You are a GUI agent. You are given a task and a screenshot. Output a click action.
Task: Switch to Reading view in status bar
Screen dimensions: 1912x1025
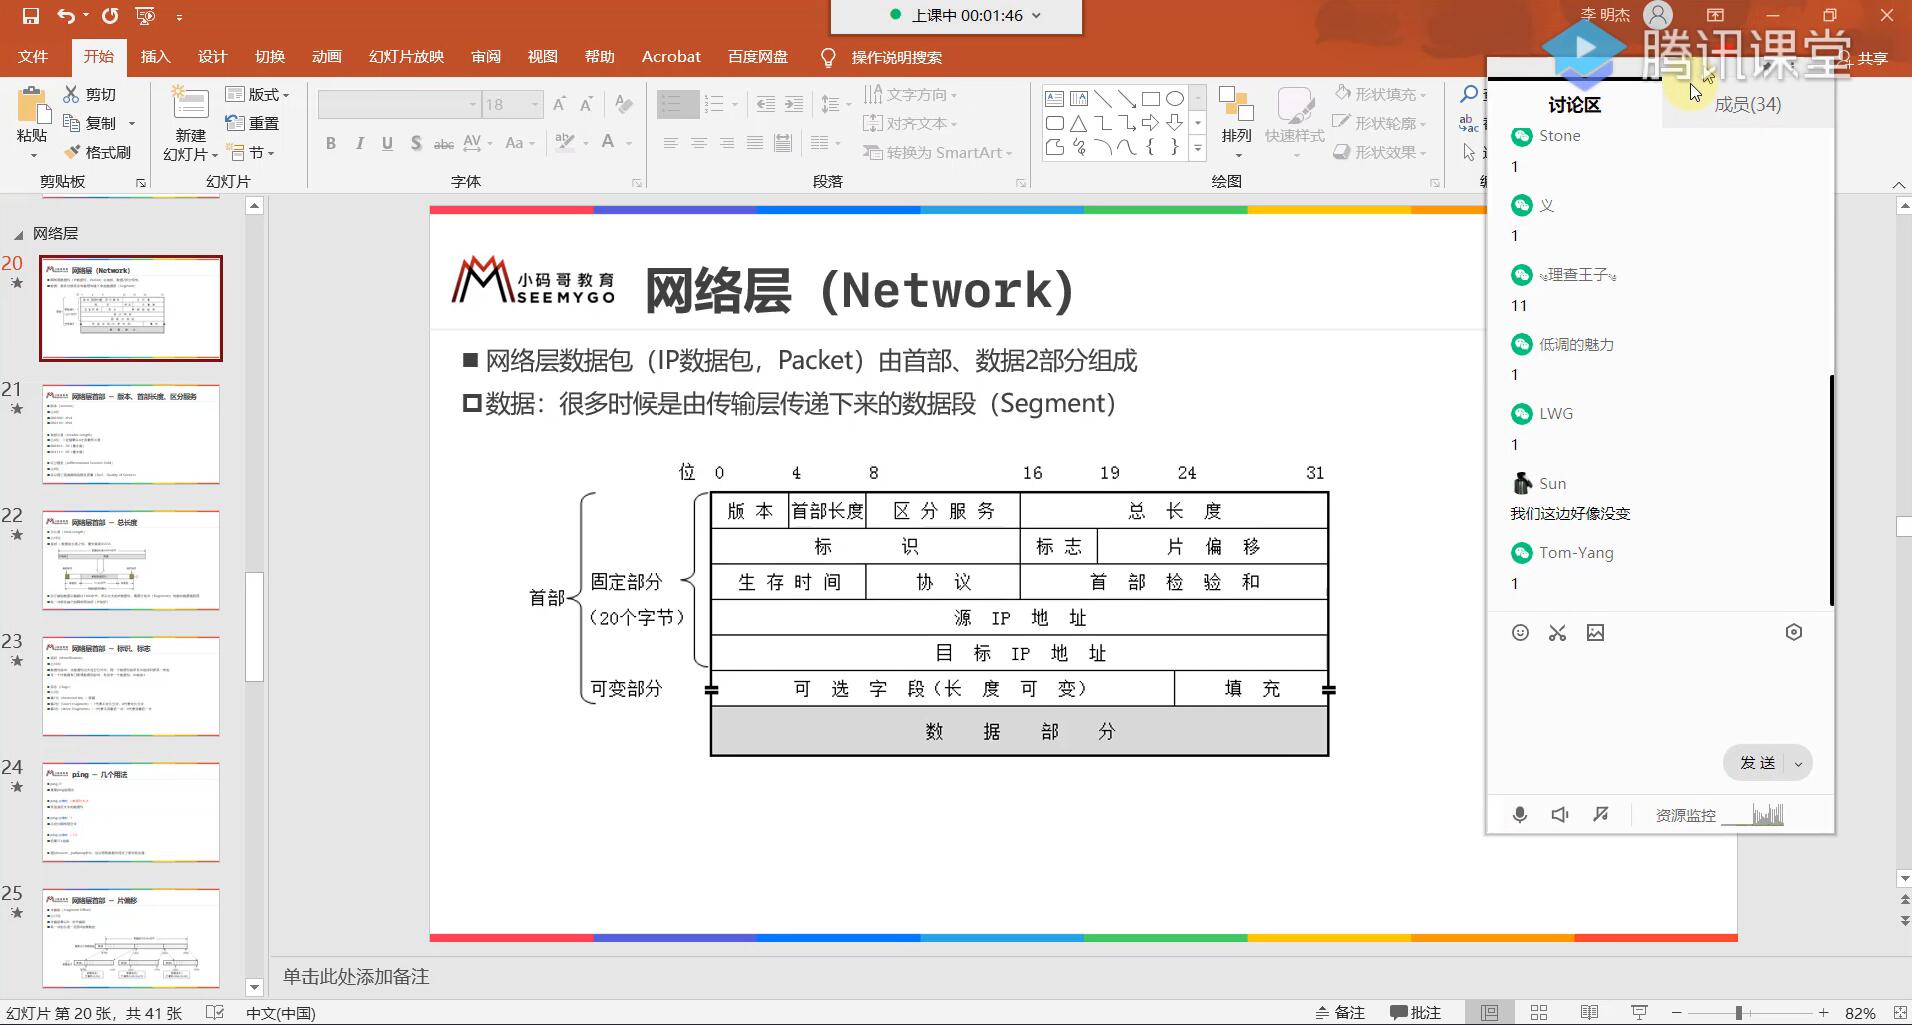coord(1589,1012)
